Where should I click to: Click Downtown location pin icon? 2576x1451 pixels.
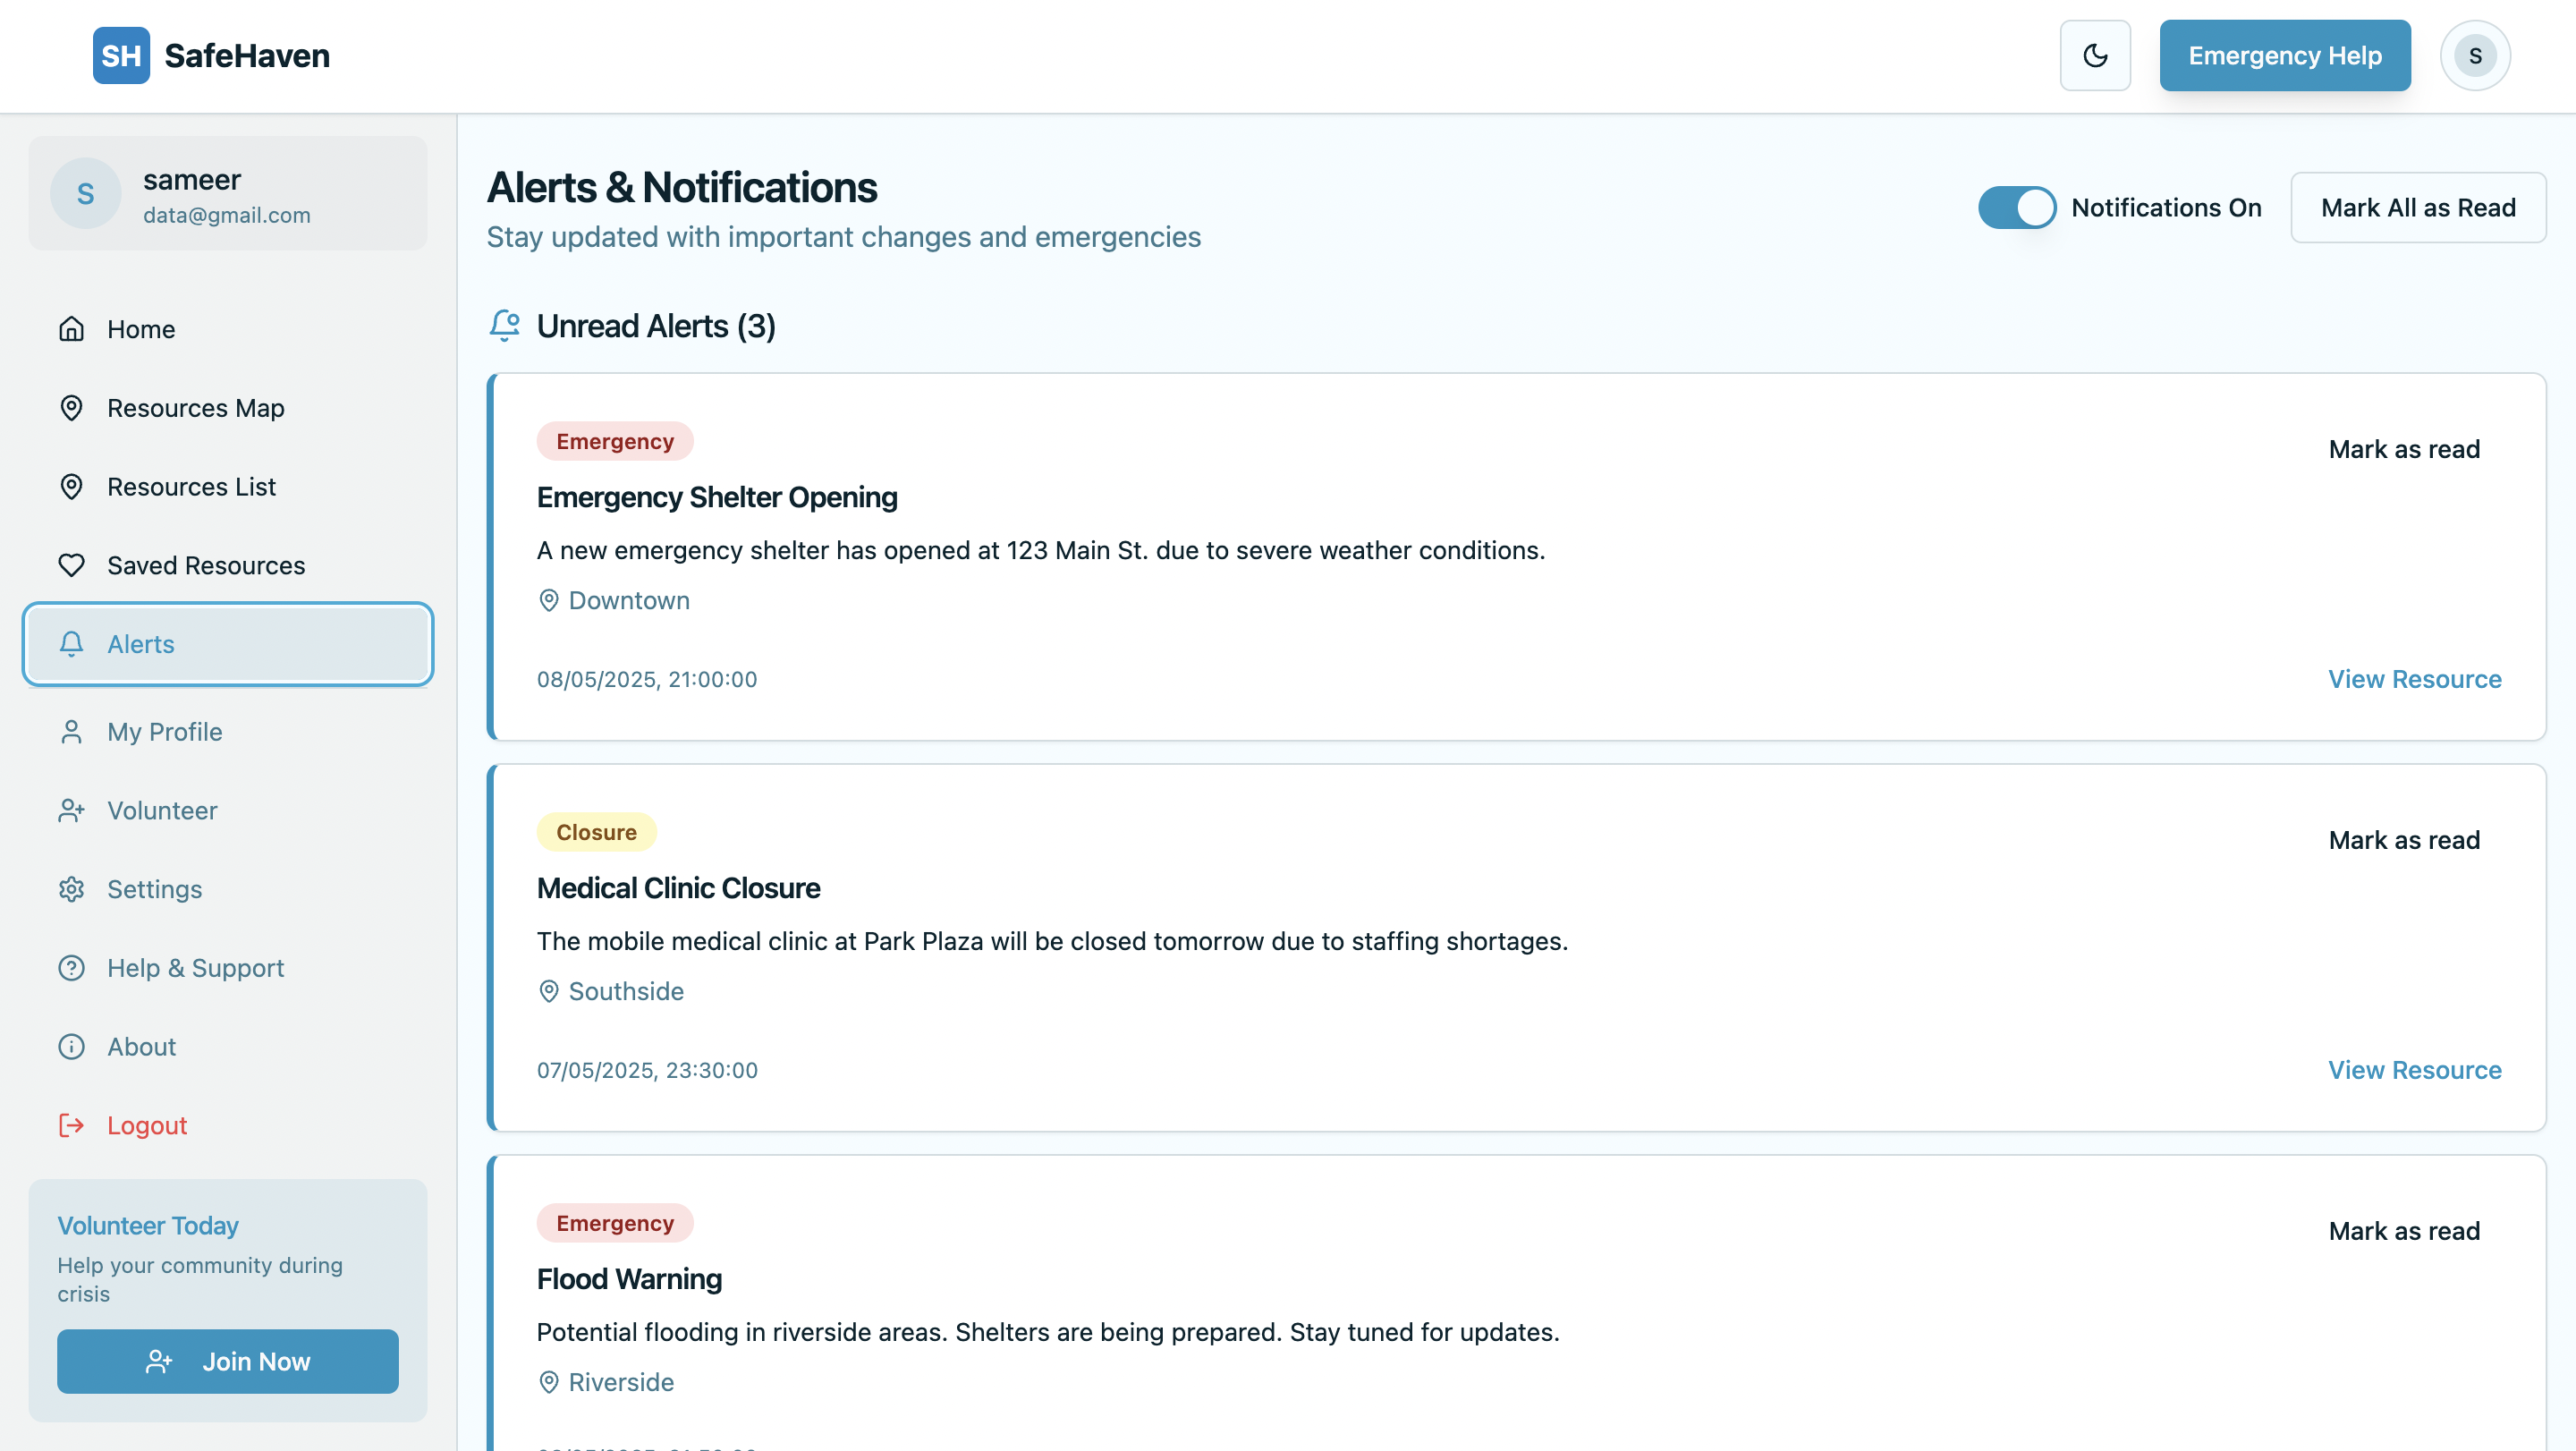click(549, 600)
